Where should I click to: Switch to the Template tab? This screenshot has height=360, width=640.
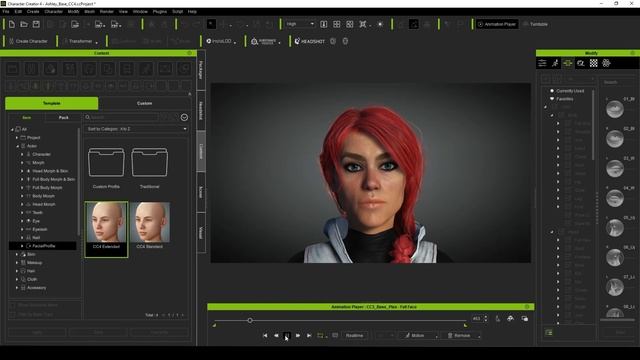coord(51,103)
